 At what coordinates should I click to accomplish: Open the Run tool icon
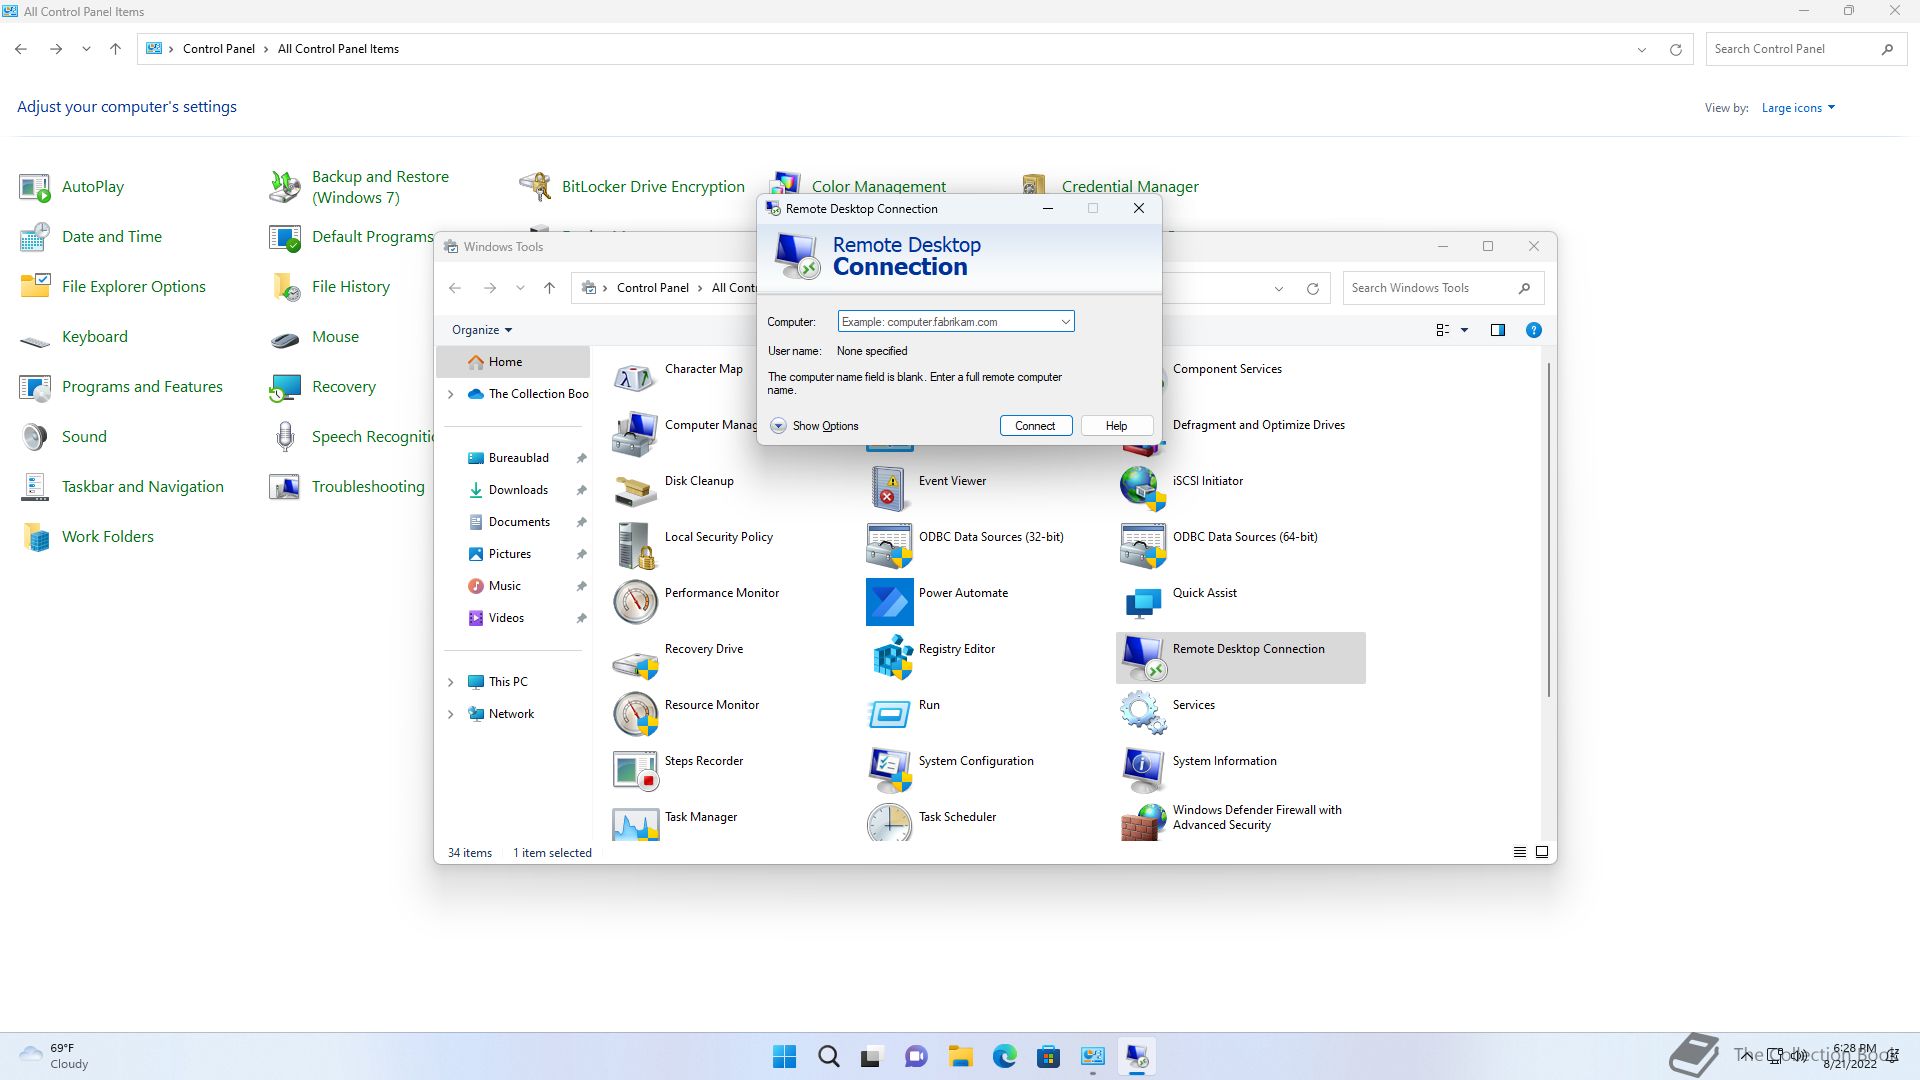pos(889,714)
